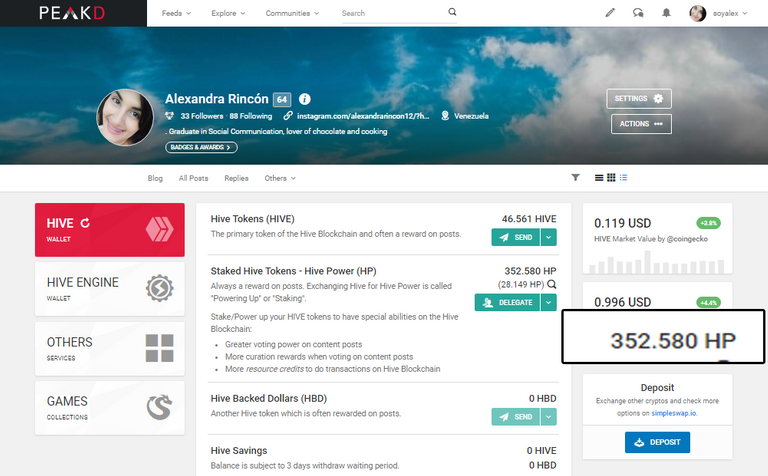Open the 33 Followers list
Viewport: 768px width, 476px height.
click(201, 116)
